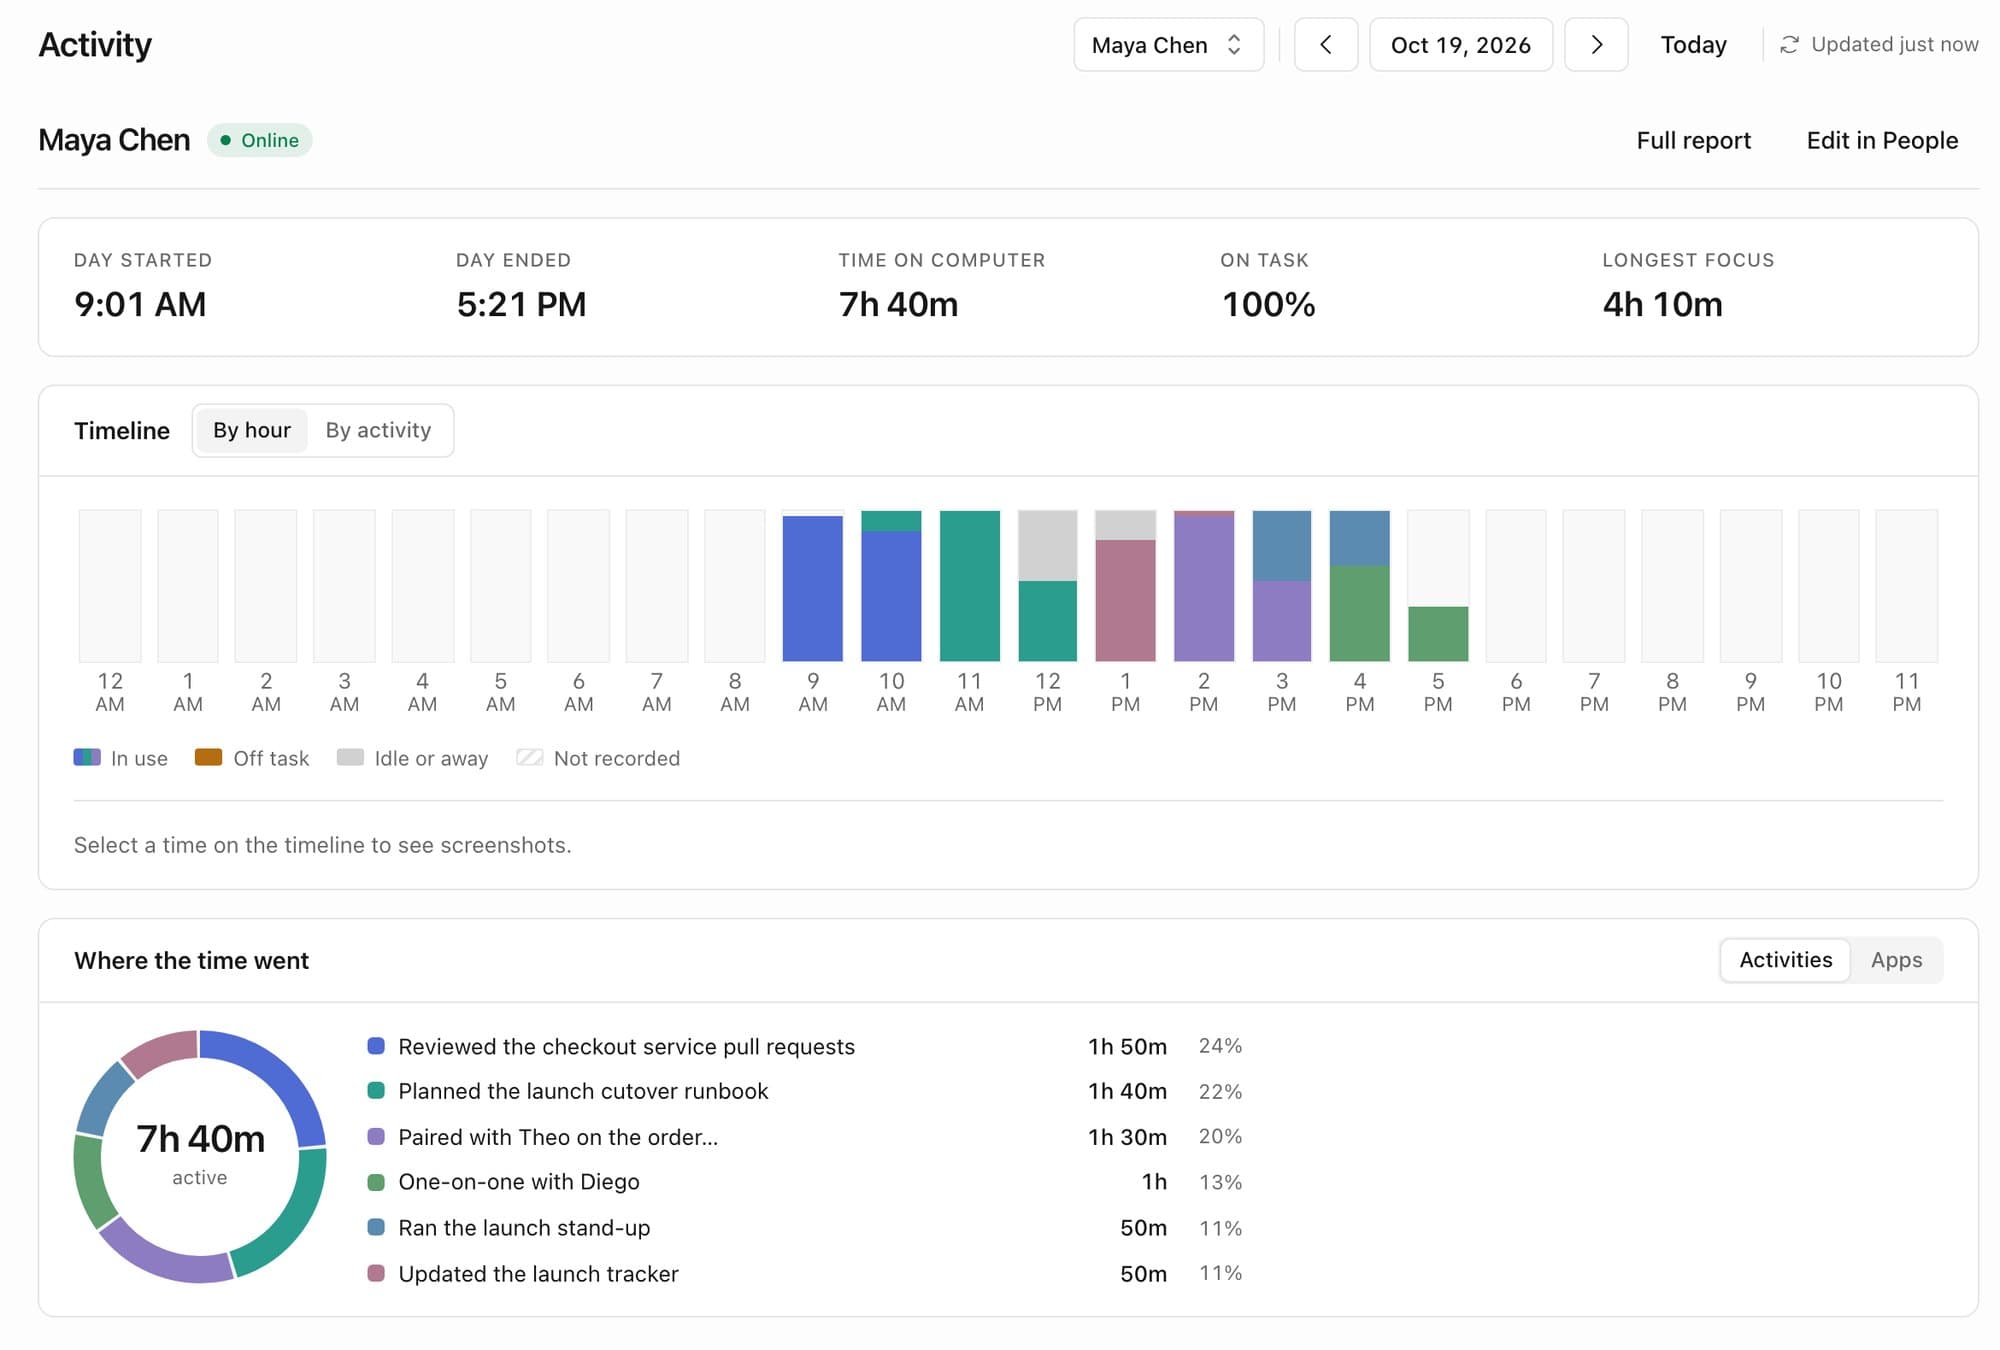The width and height of the screenshot is (2000, 1350).
Task: Select the Activities view tab
Action: point(1786,960)
